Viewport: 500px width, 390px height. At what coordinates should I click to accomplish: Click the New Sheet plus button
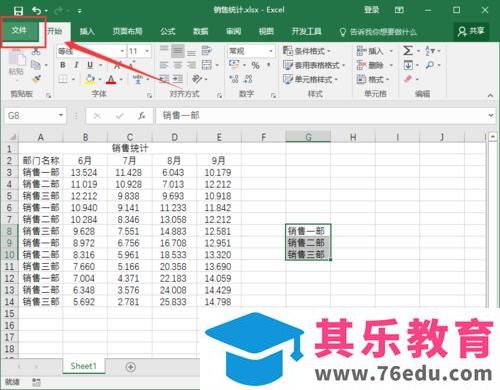point(131,367)
